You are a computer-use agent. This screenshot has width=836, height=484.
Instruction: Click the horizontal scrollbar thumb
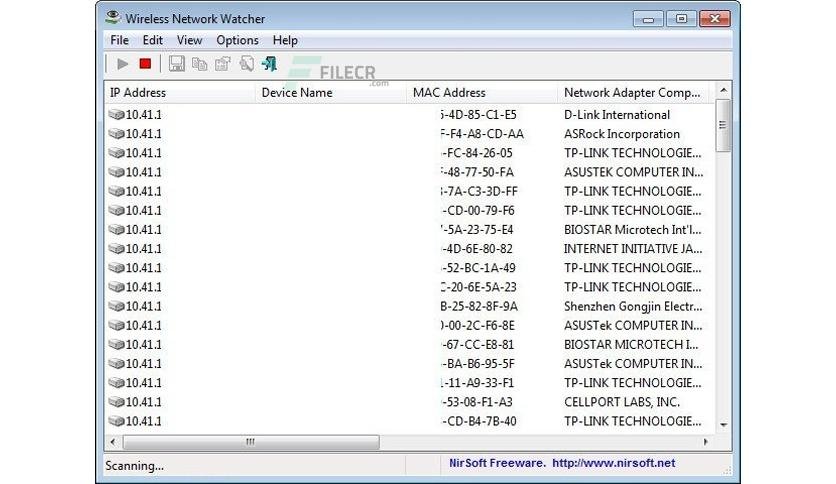pyautogui.click(x=251, y=442)
